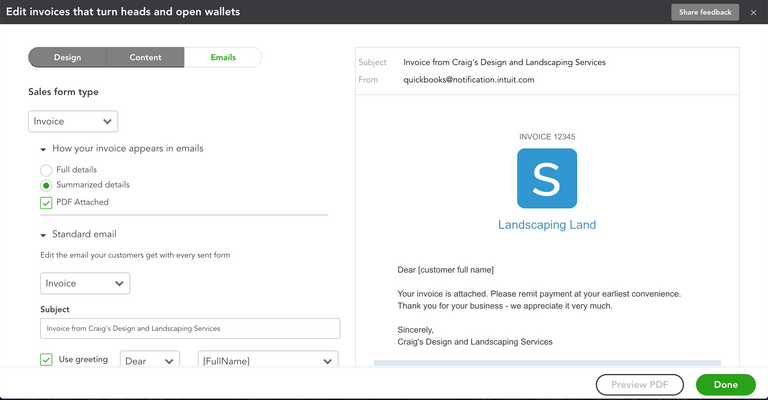The image size is (768, 400).
Task: Click the Share feedback button
Action: [x=705, y=12]
